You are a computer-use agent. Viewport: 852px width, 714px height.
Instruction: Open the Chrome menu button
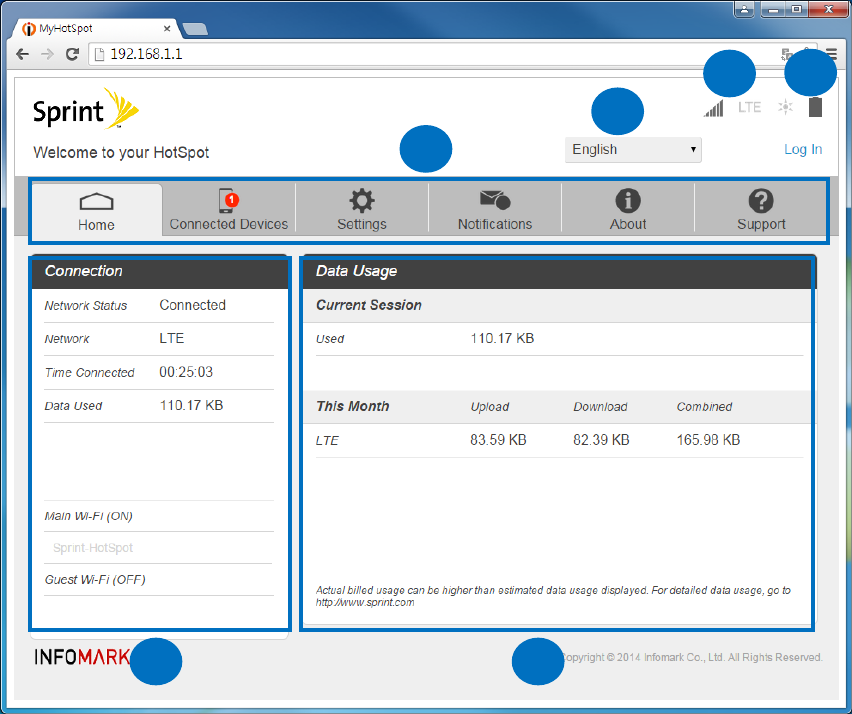pos(832,53)
